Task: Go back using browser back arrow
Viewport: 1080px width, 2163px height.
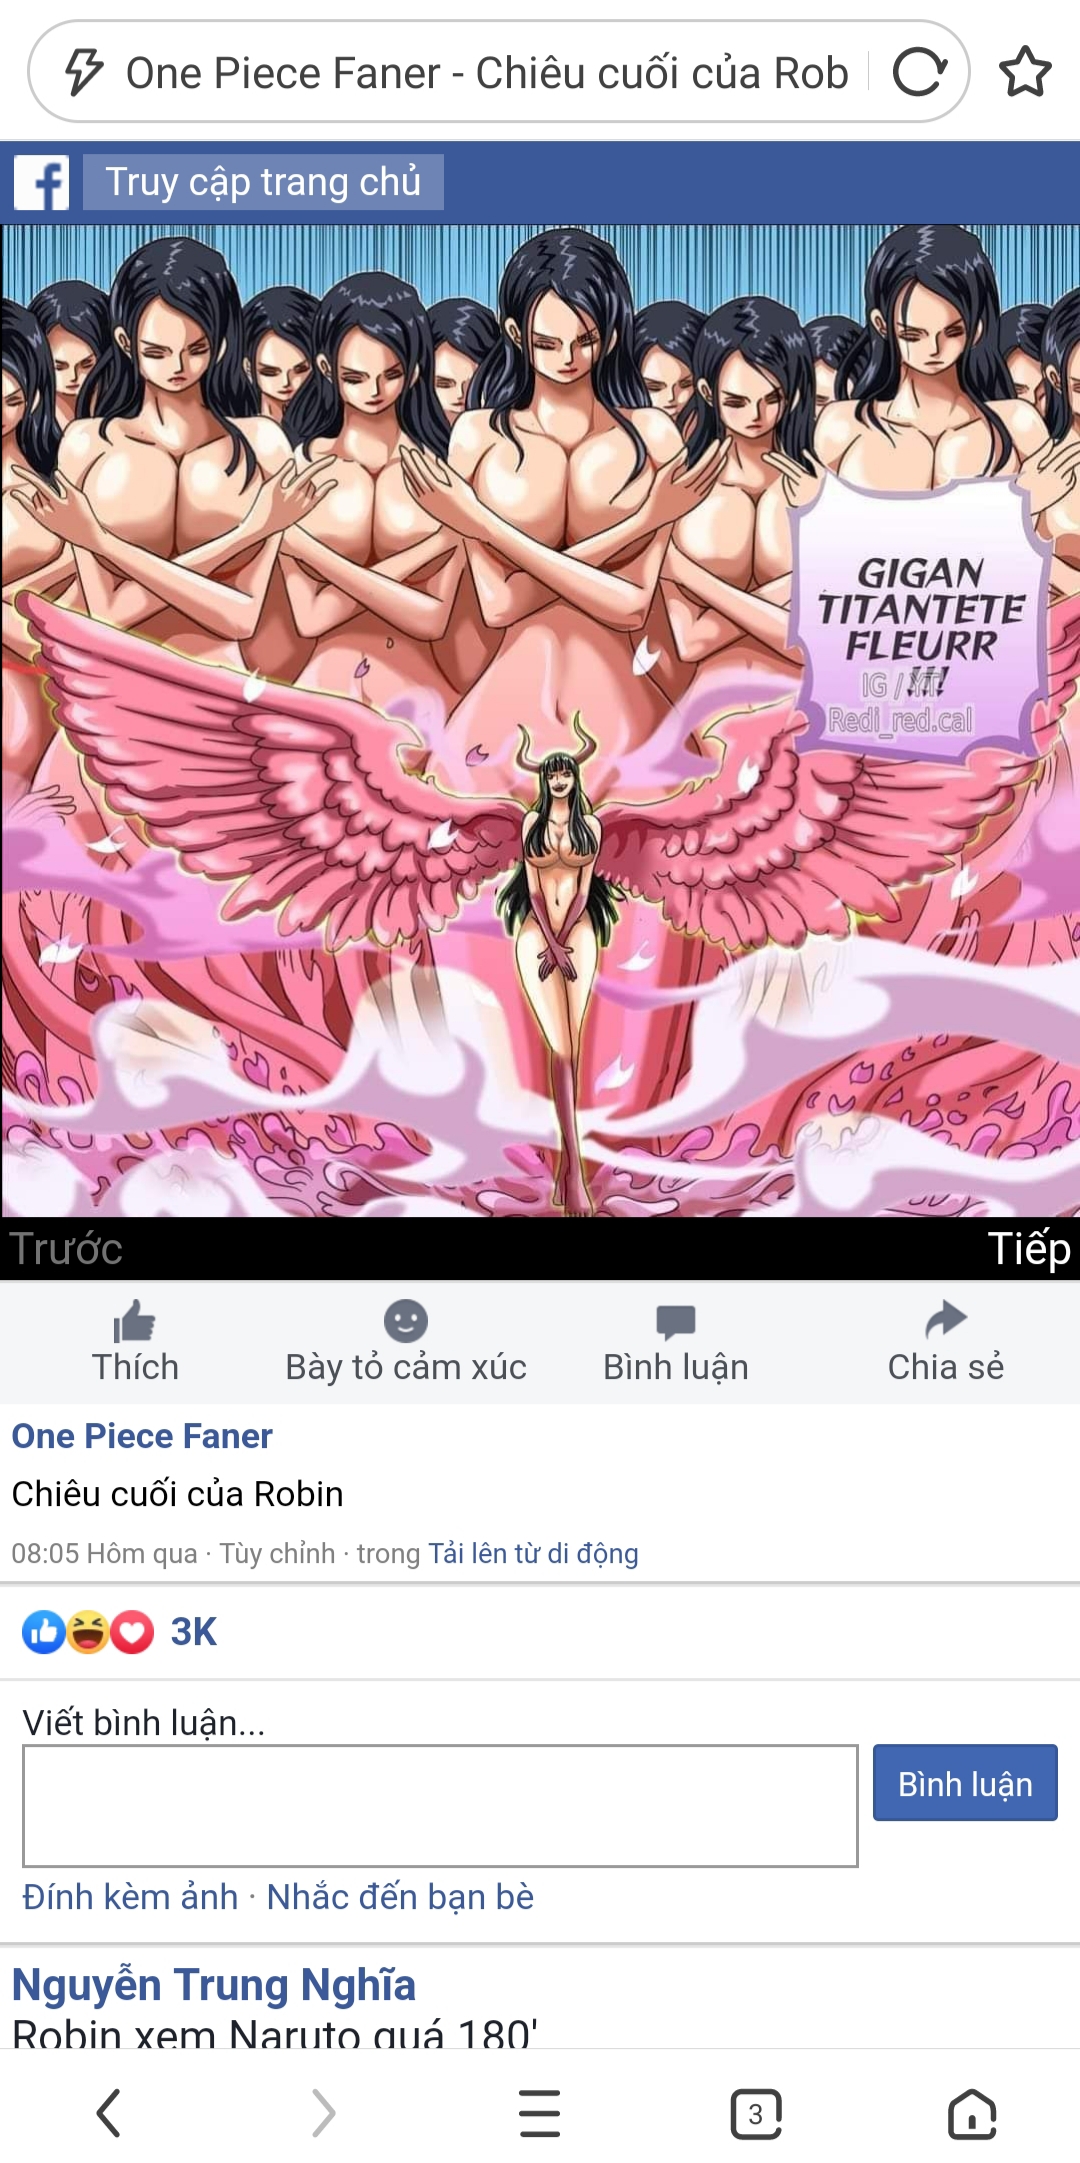Action: pyautogui.click(x=108, y=2113)
